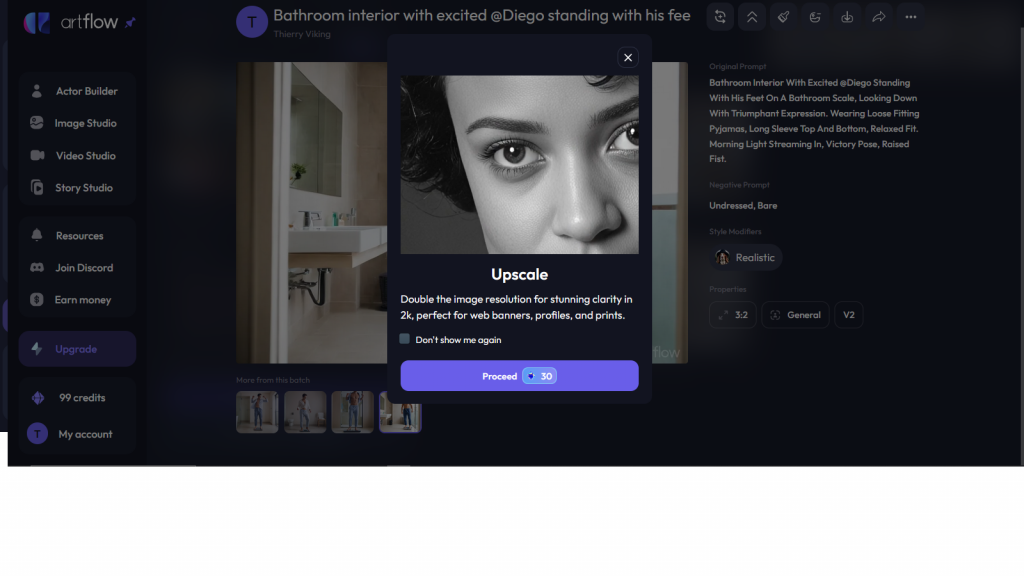The image size is (1024, 576).
Task: Select the fourth highlighted batch thumbnail
Action: [400, 412]
